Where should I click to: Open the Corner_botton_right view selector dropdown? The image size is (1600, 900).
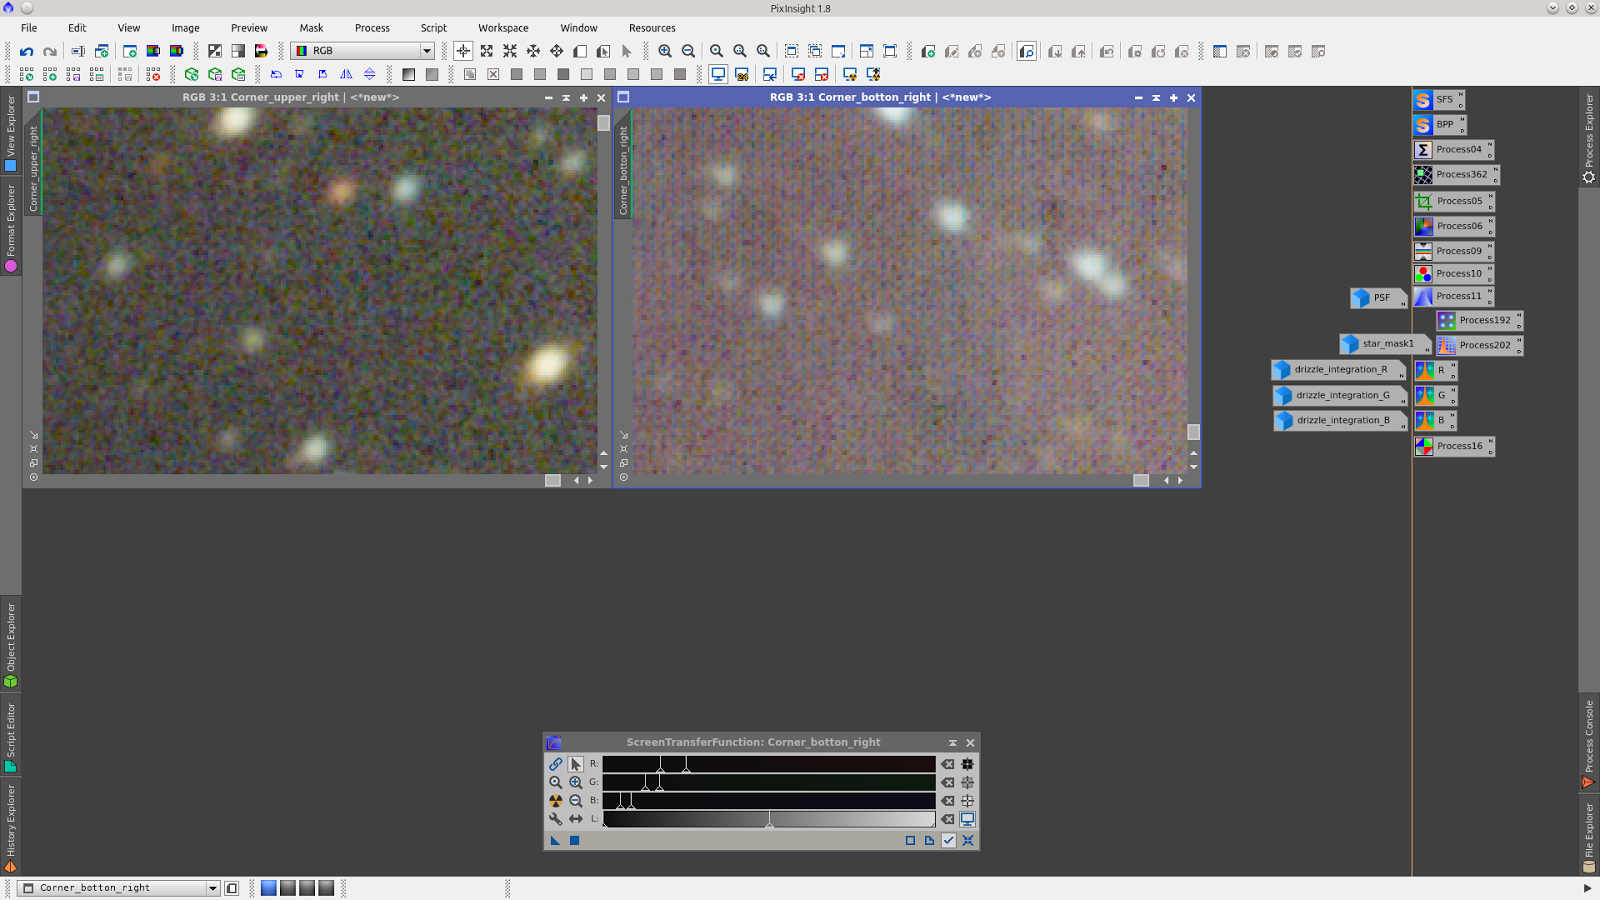(x=119, y=888)
